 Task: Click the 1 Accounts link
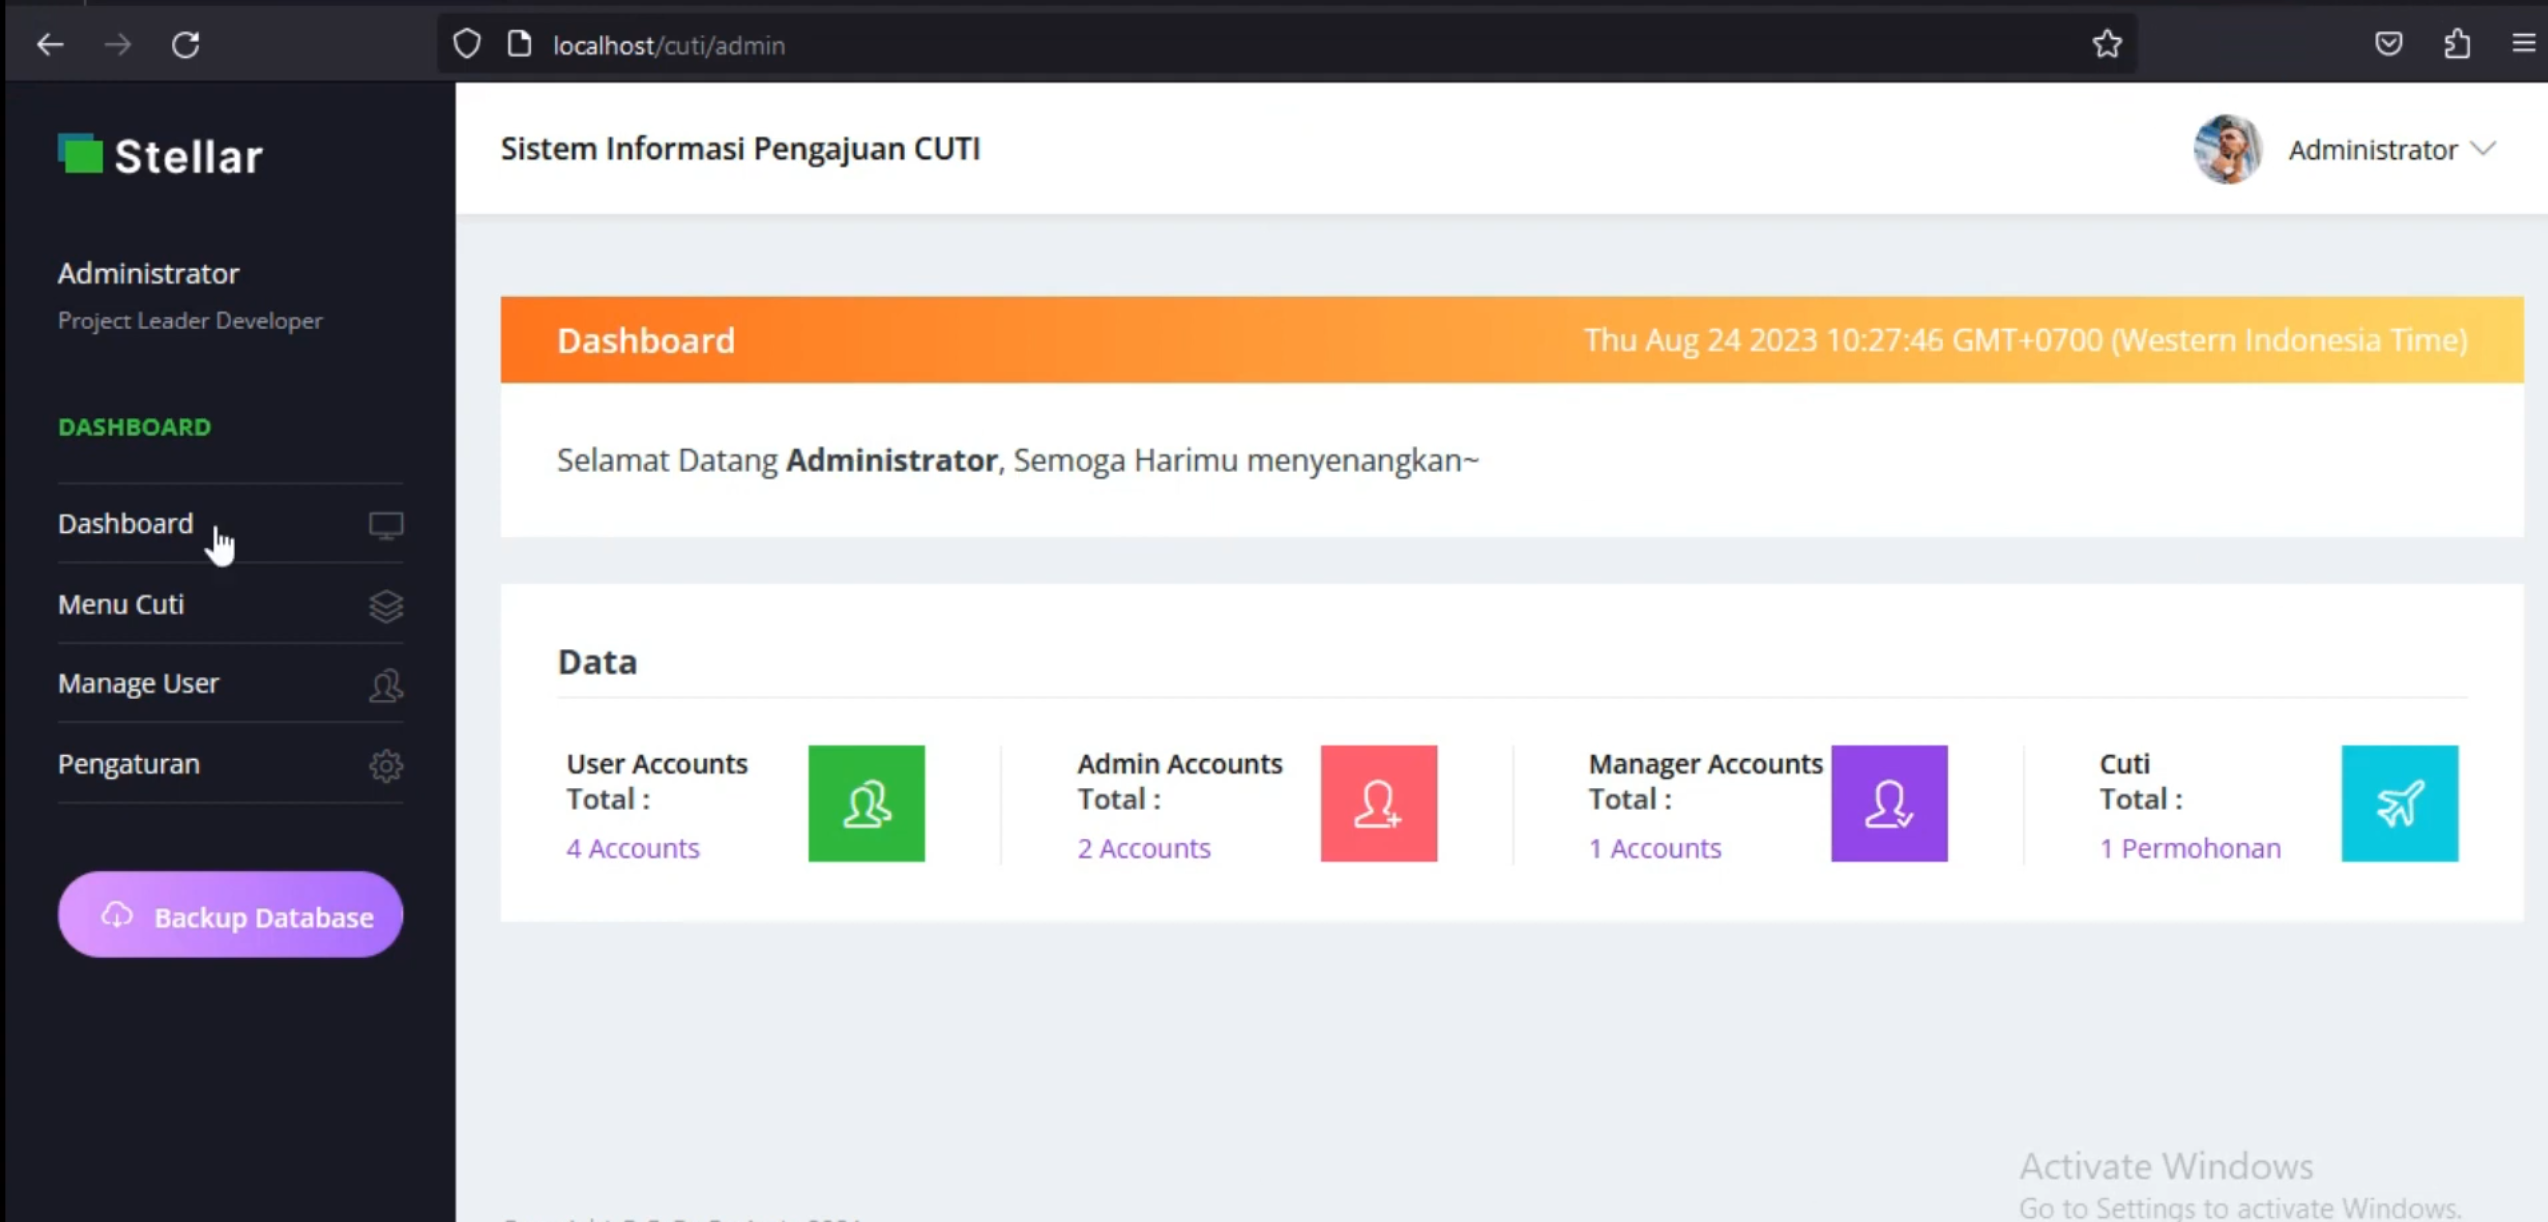[x=1655, y=848]
